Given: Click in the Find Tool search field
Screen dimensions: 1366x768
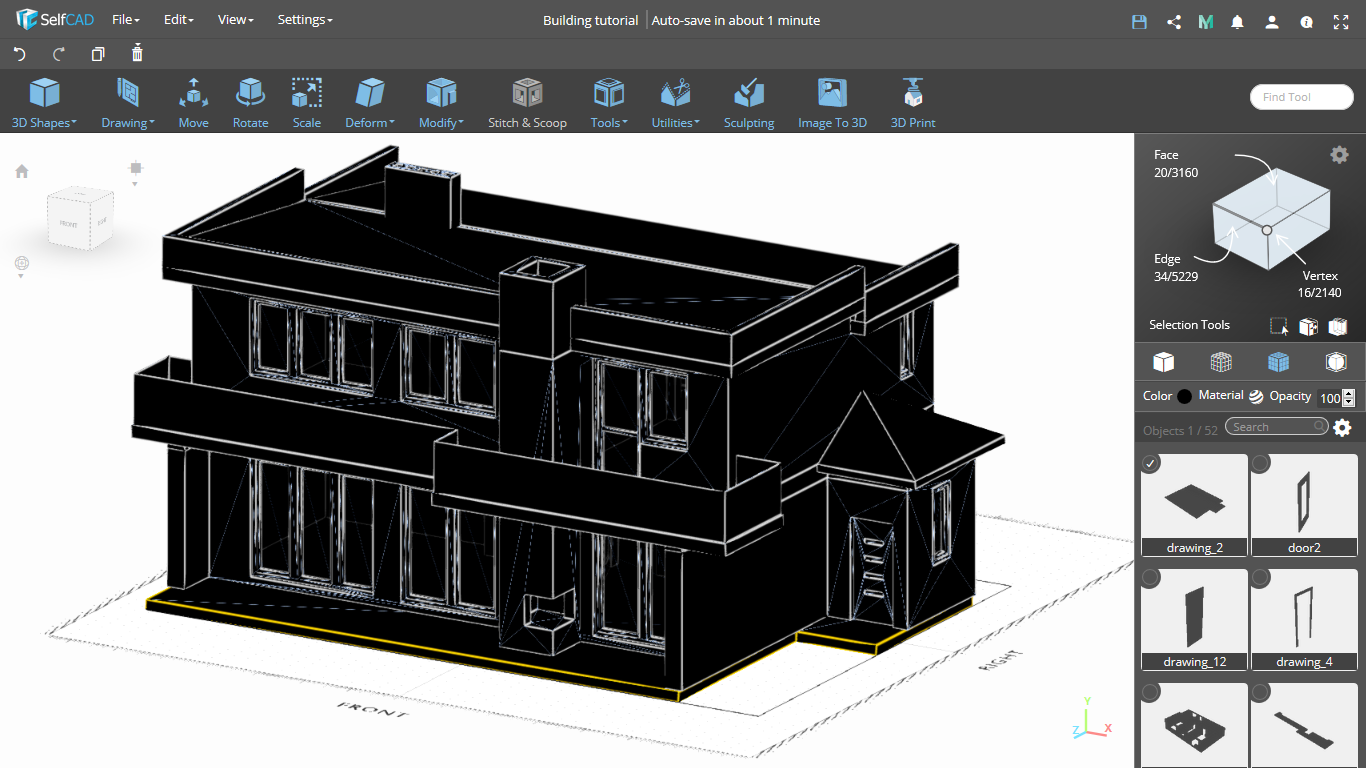Looking at the screenshot, I should click(1300, 97).
